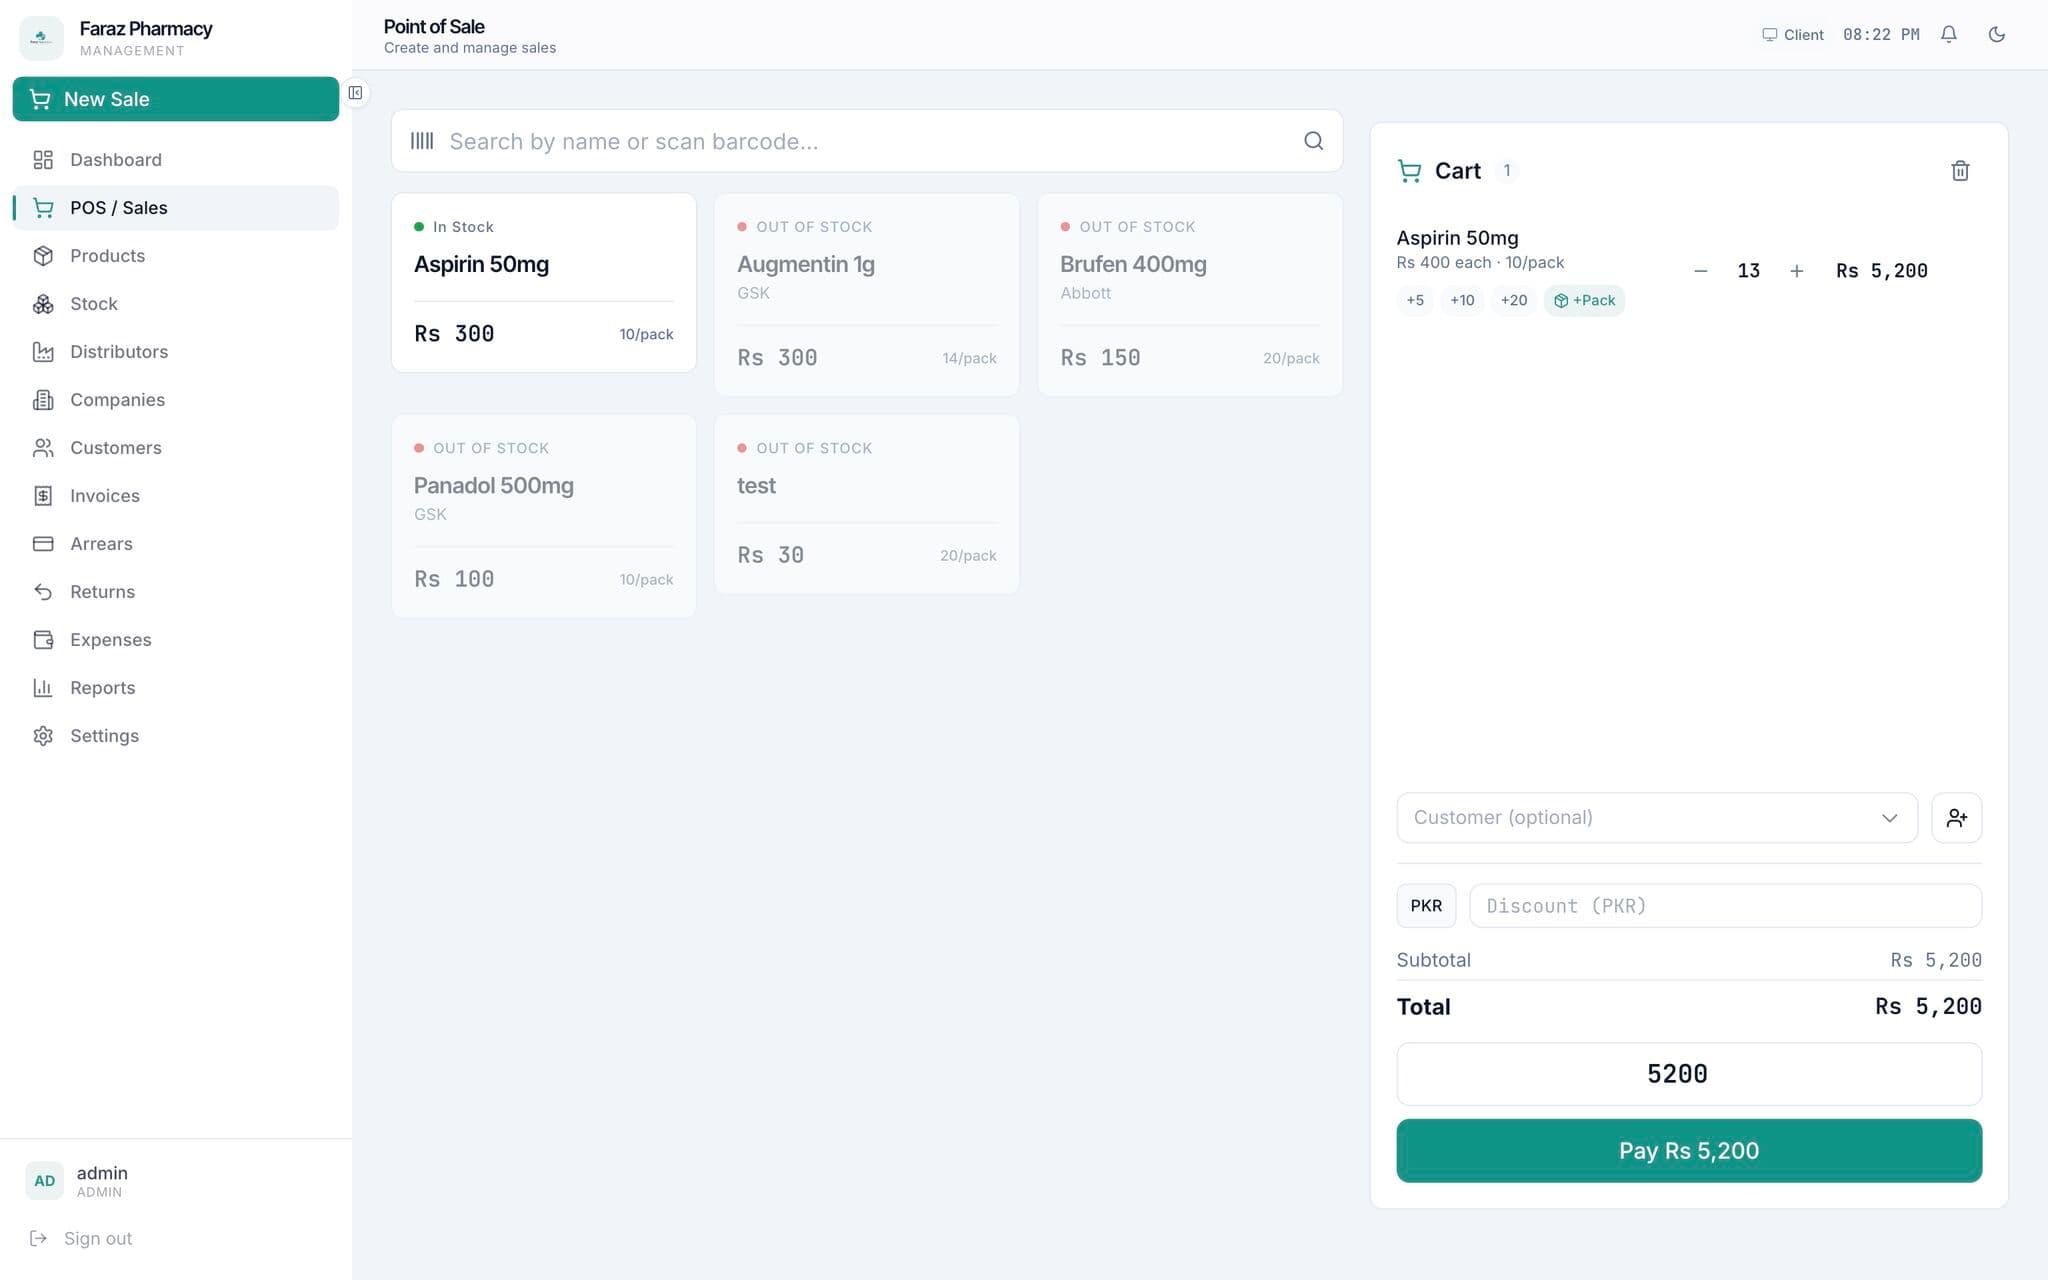Click the Stock boxes icon
The width and height of the screenshot is (2048, 1280).
click(x=43, y=304)
